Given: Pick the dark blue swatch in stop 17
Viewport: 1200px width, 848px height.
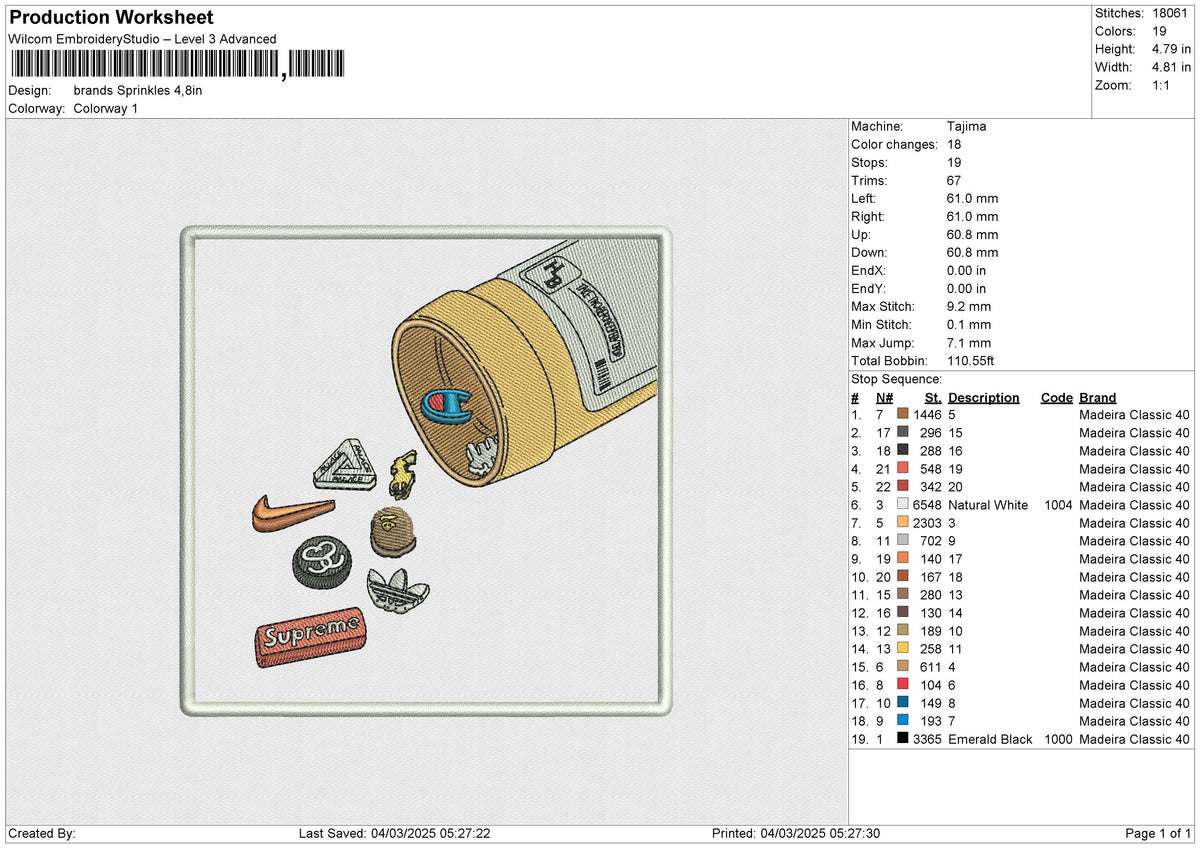Looking at the screenshot, I should click(x=903, y=703).
